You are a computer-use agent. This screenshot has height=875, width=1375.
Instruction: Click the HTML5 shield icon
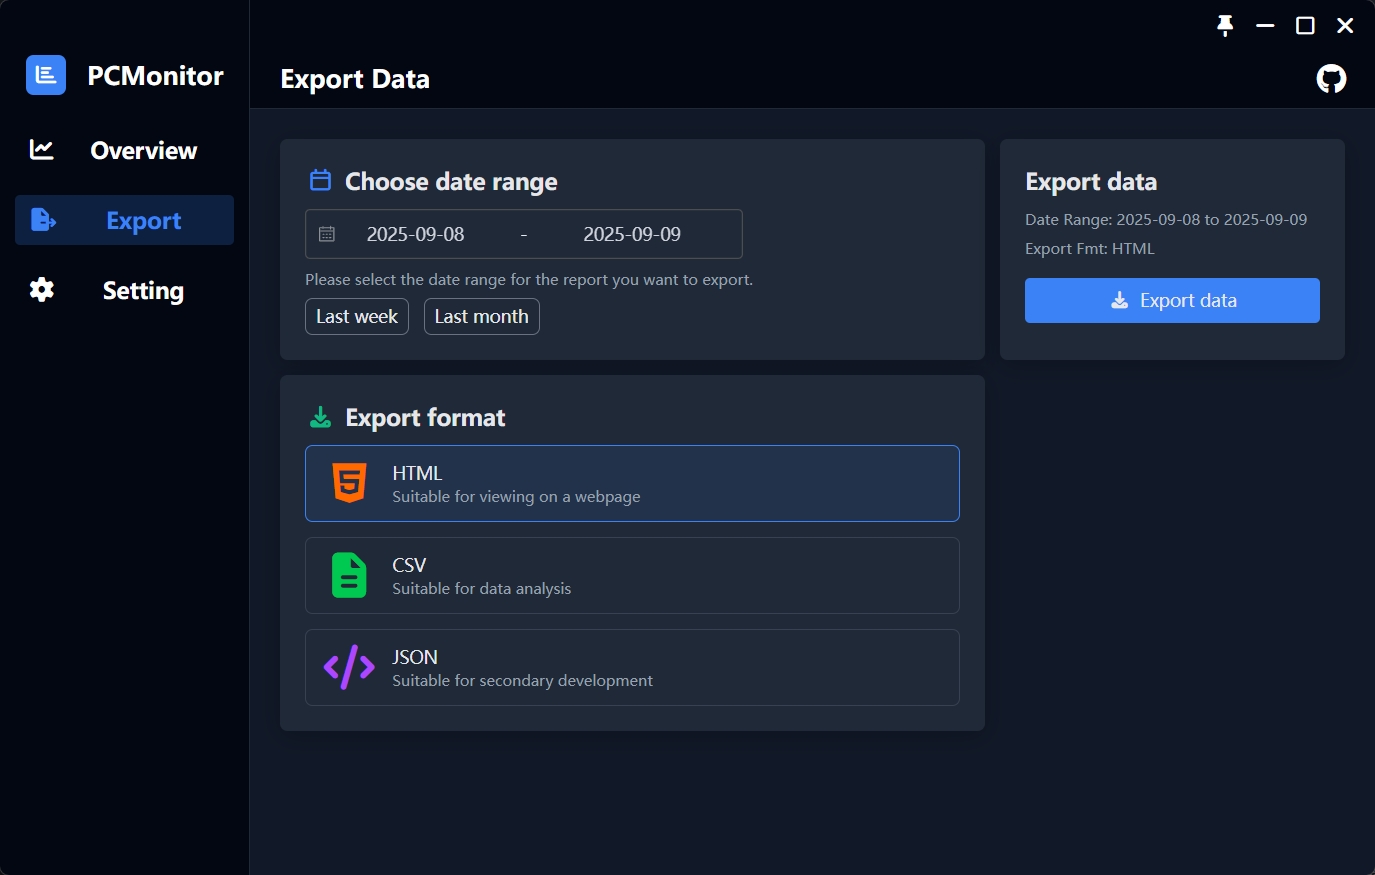coord(349,483)
